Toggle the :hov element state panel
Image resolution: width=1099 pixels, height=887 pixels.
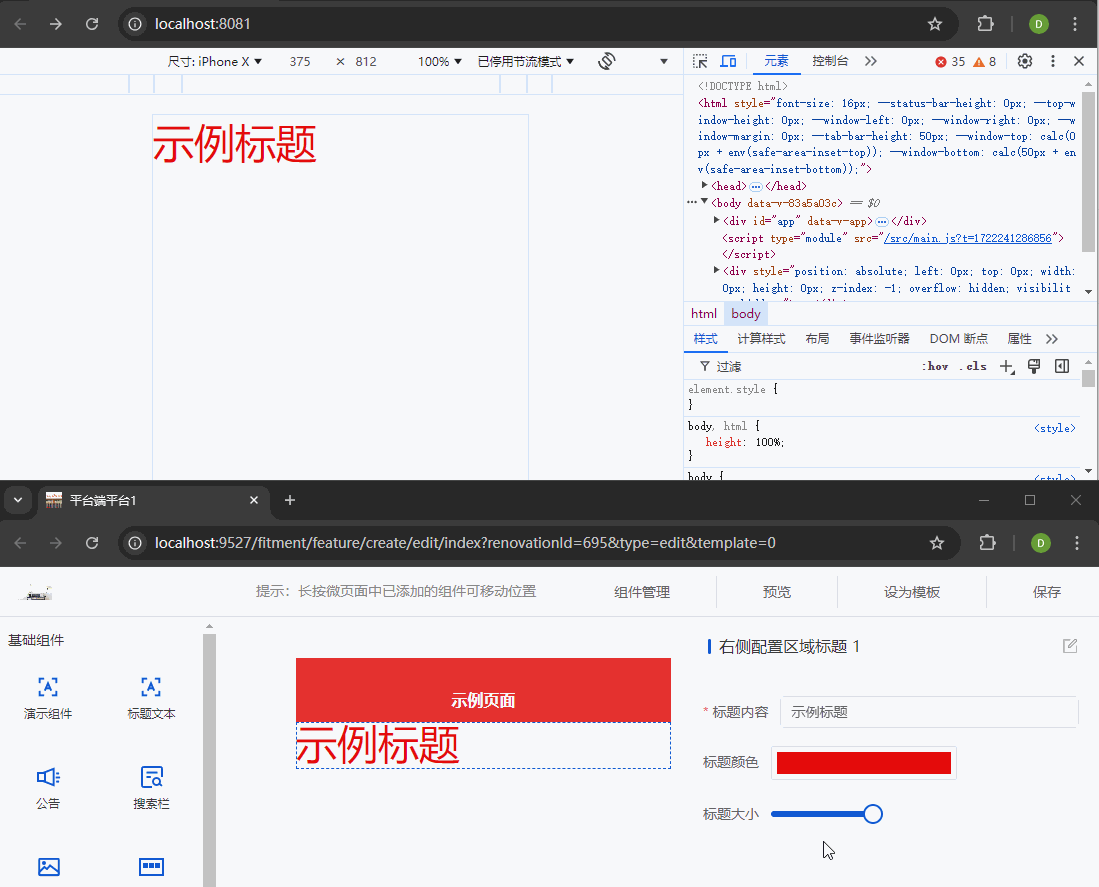(x=935, y=366)
